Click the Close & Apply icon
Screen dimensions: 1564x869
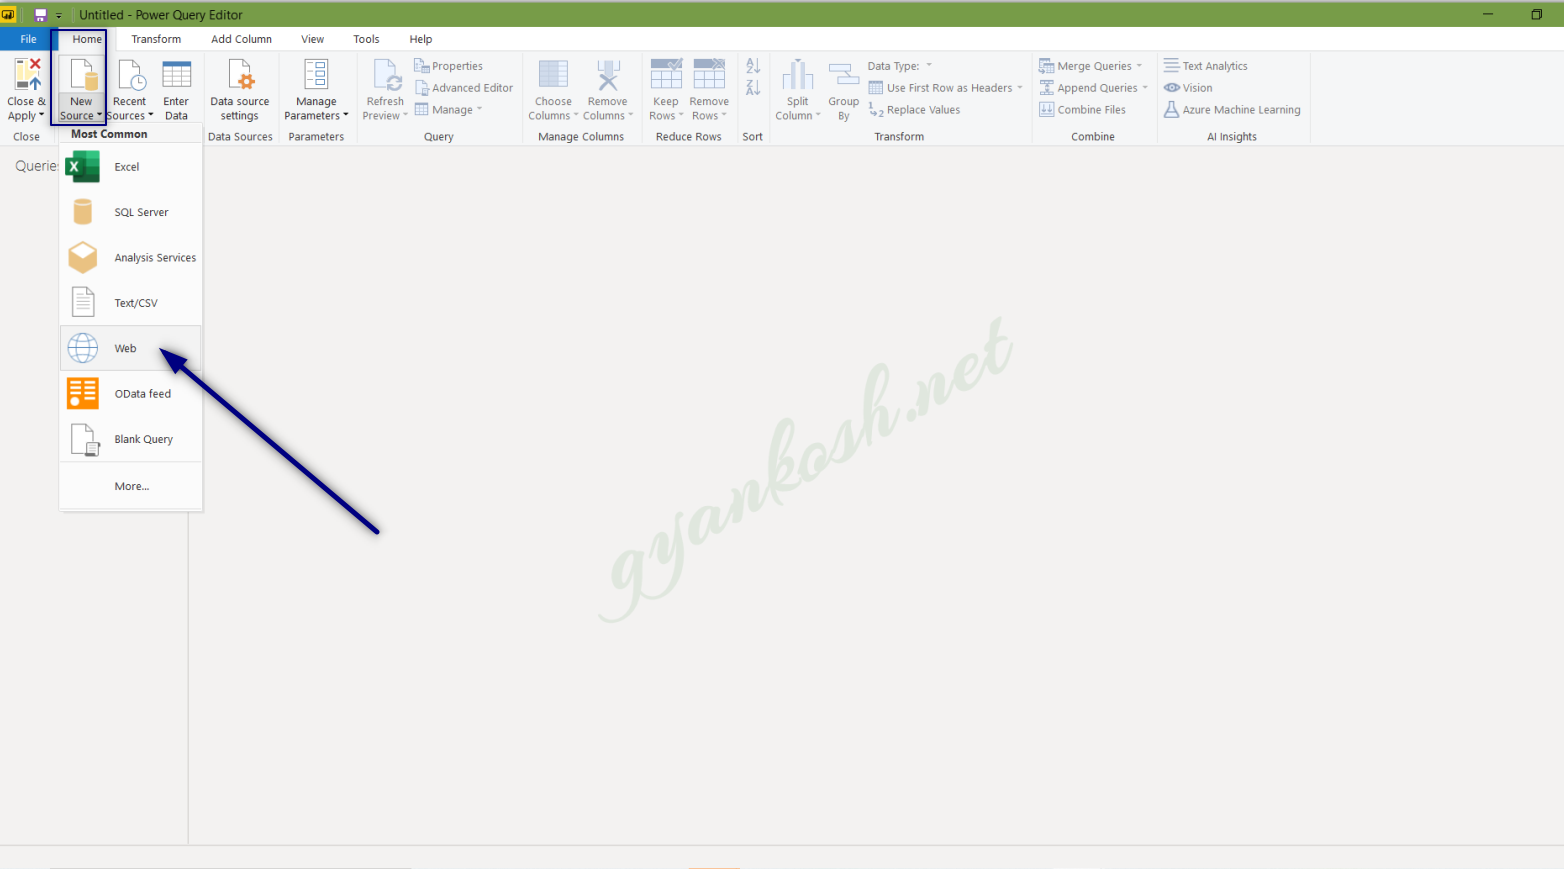pyautogui.click(x=27, y=75)
